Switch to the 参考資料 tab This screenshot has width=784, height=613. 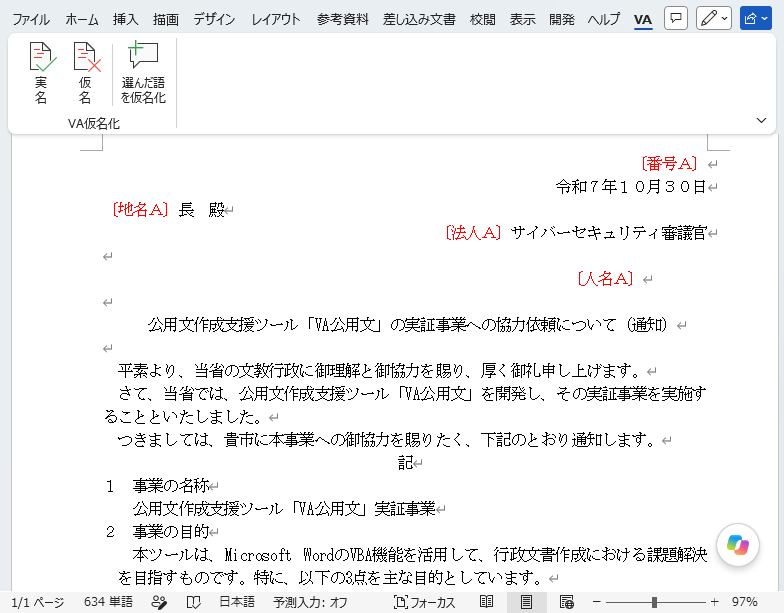pos(342,20)
